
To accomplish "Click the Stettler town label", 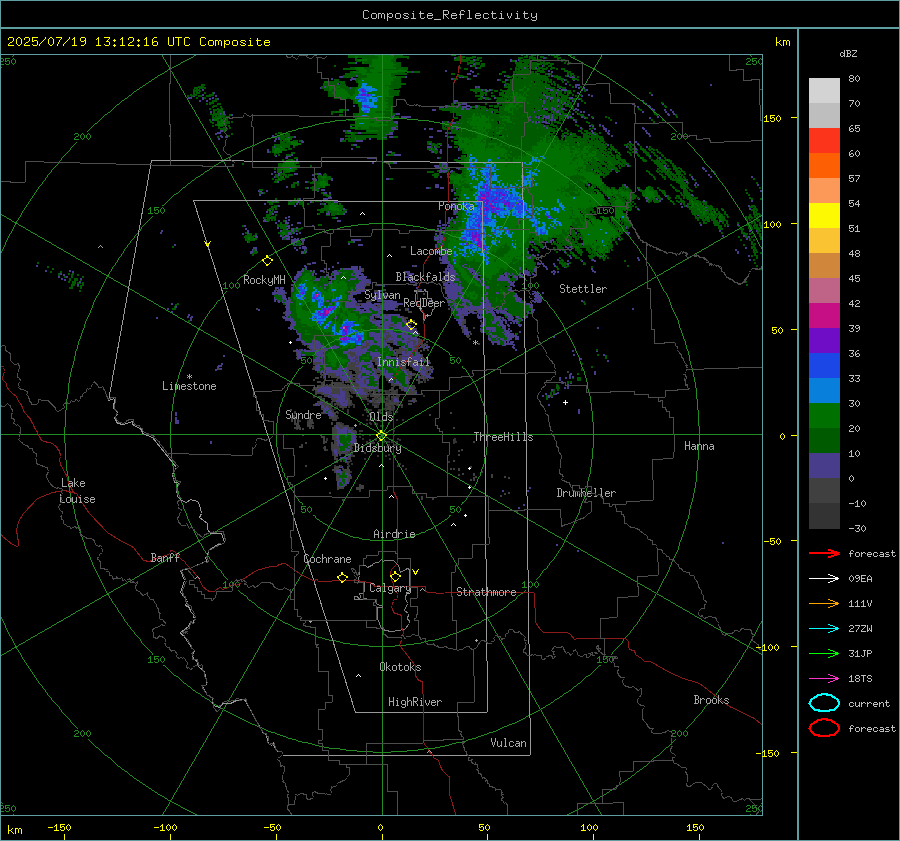I will pyautogui.click(x=583, y=289).
